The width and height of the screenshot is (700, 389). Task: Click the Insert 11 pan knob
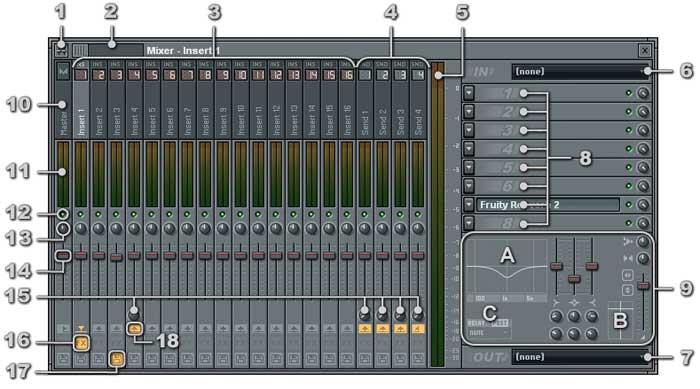tap(258, 229)
